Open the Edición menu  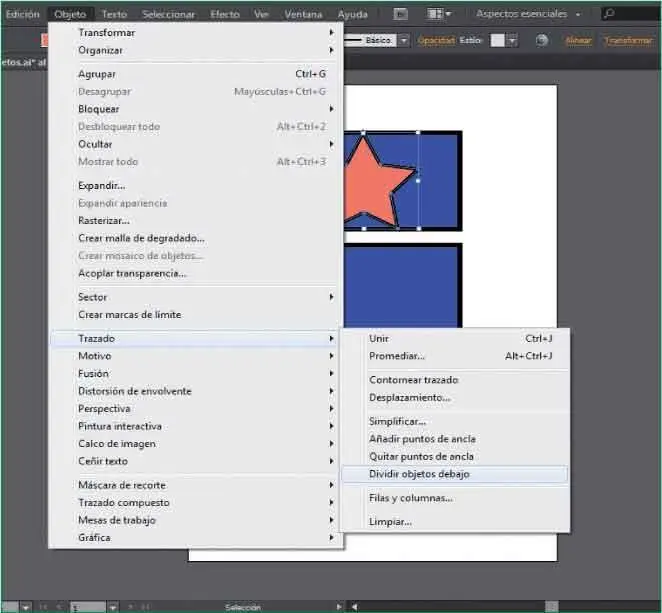coord(23,14)
